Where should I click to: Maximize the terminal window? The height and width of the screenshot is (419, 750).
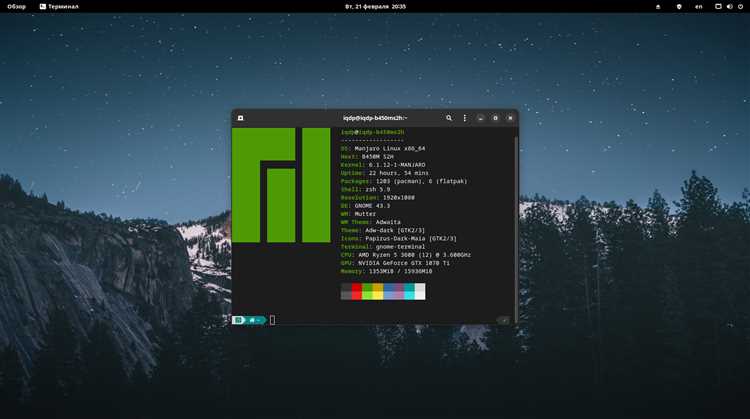click(x=495, y=118)
